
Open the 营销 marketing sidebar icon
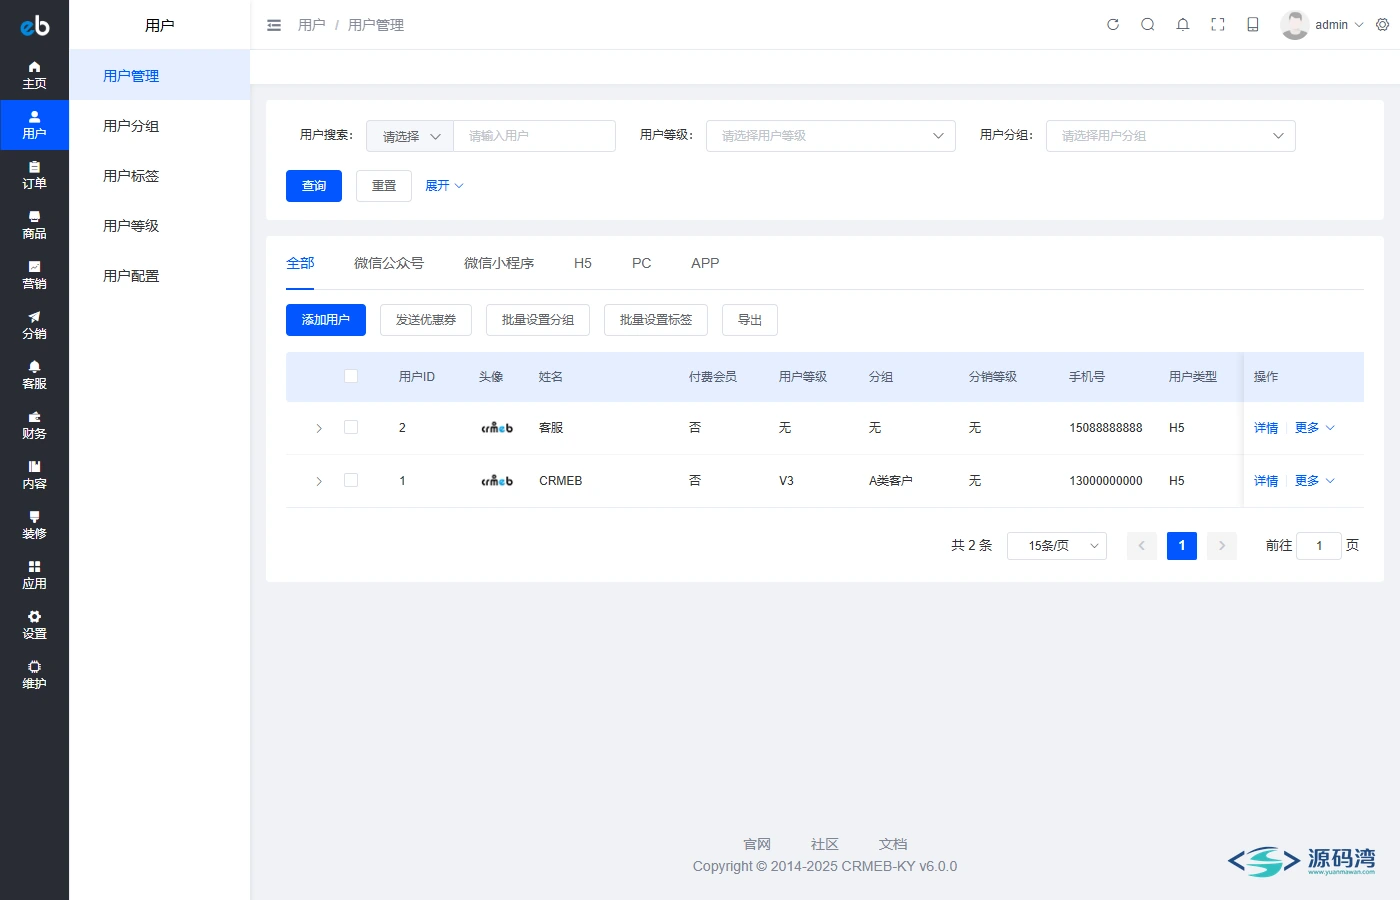click(x=34, y=275)
